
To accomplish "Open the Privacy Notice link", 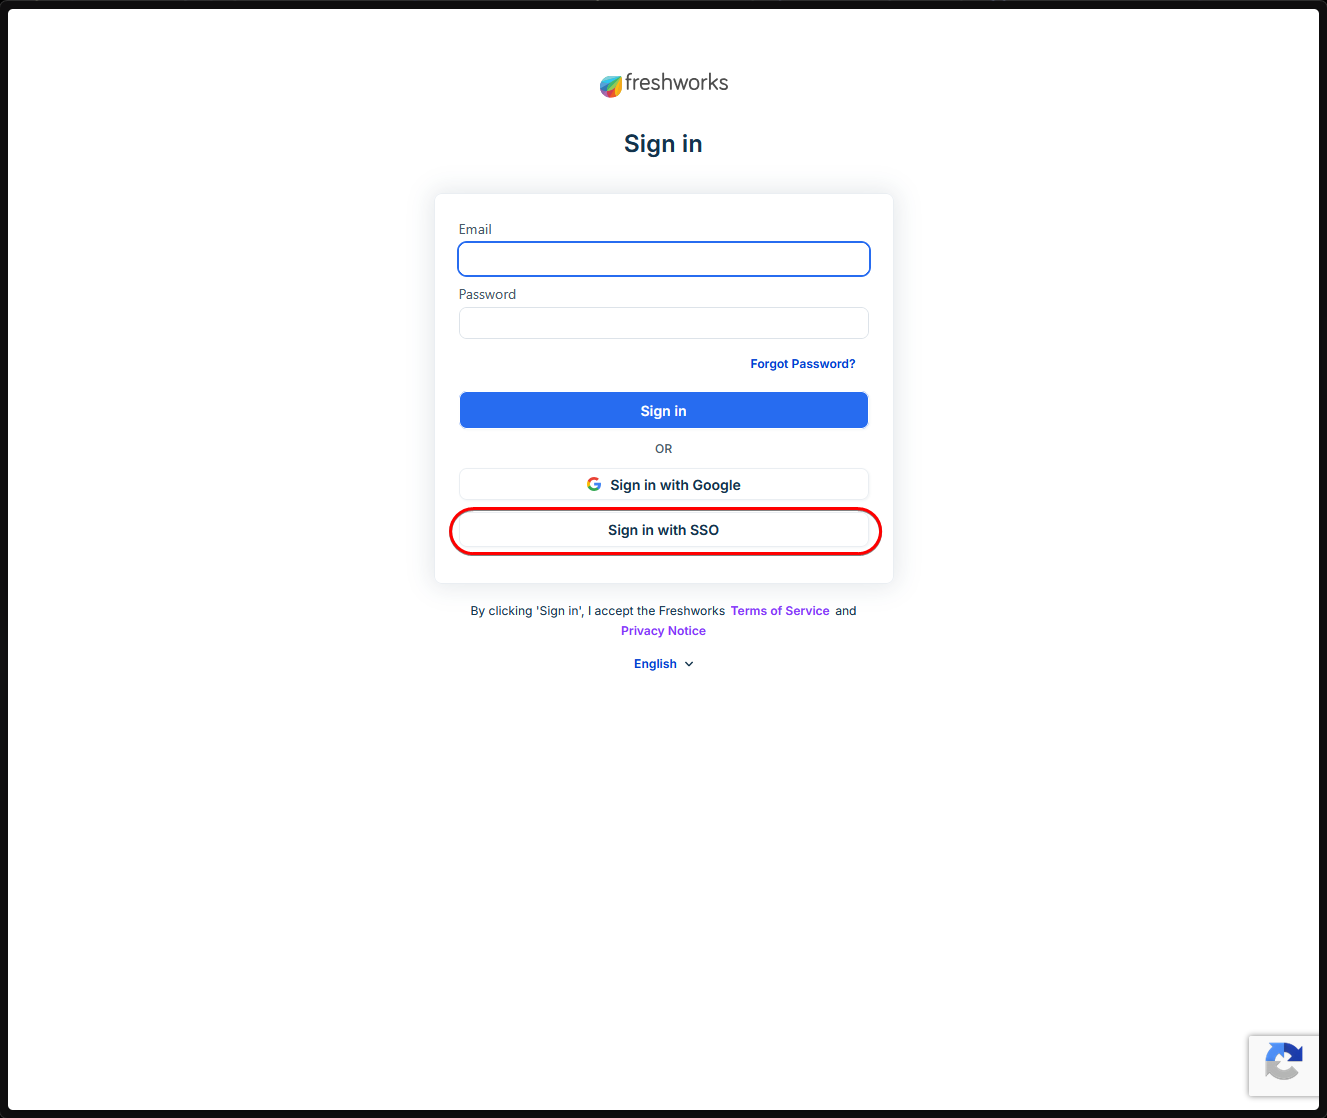I will (663, 631).
